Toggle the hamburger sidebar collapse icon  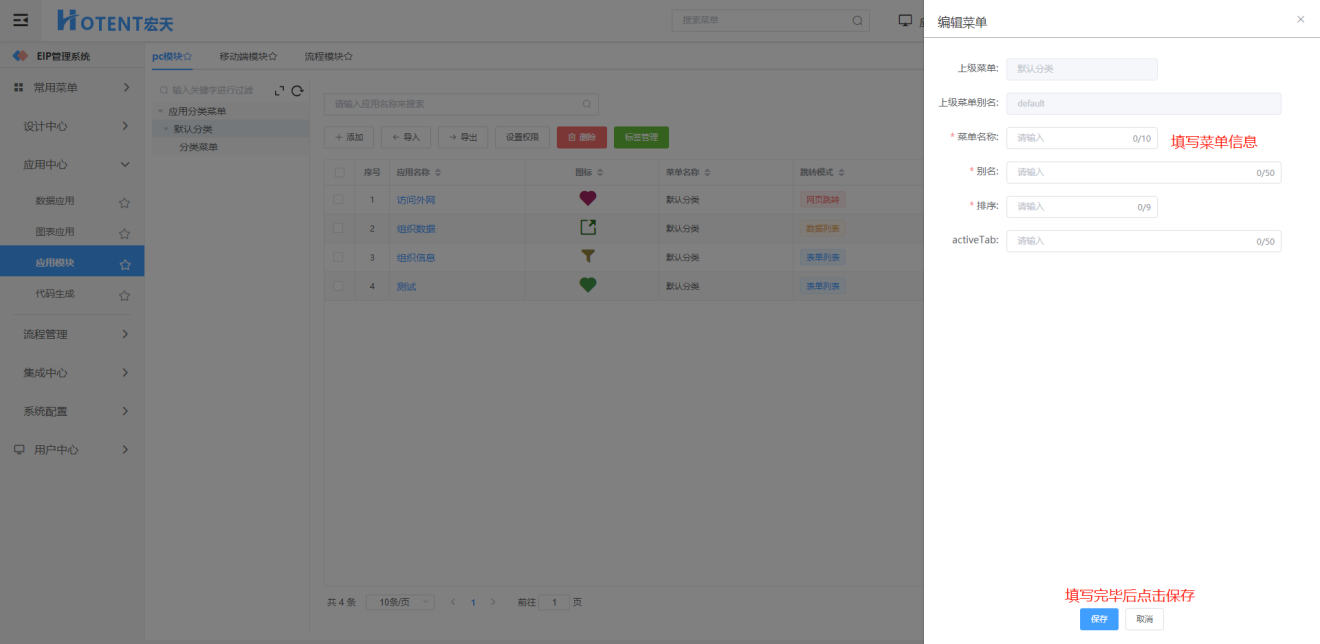tap(20, 20)
